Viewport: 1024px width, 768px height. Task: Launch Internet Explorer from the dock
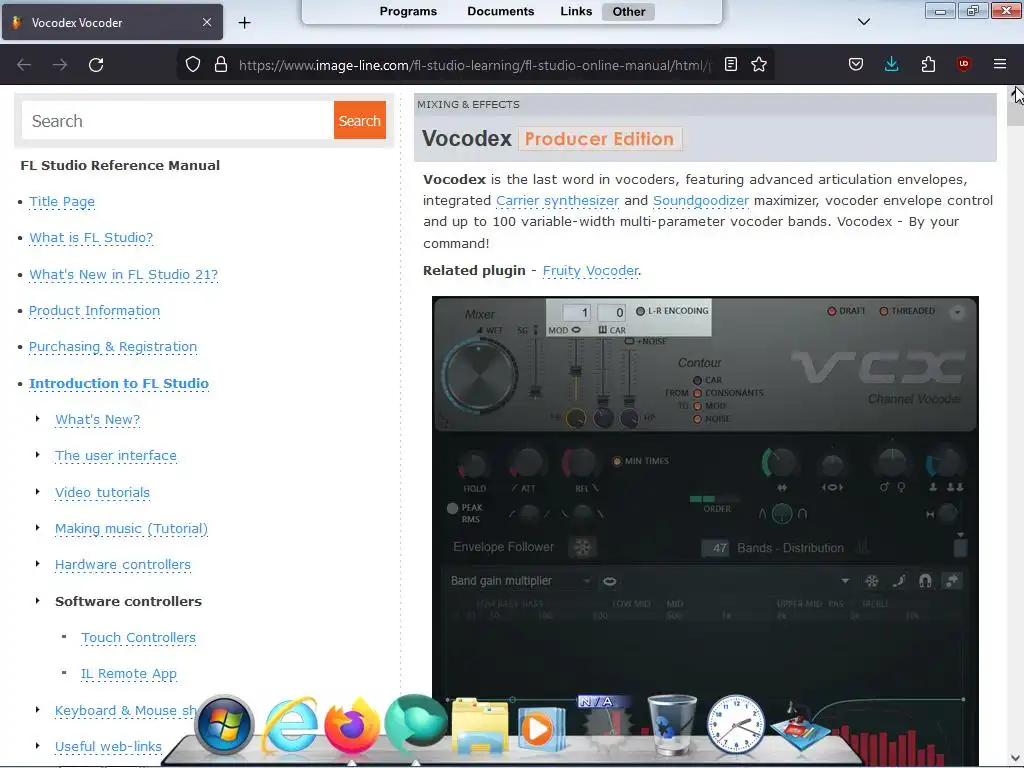(290, 725)
